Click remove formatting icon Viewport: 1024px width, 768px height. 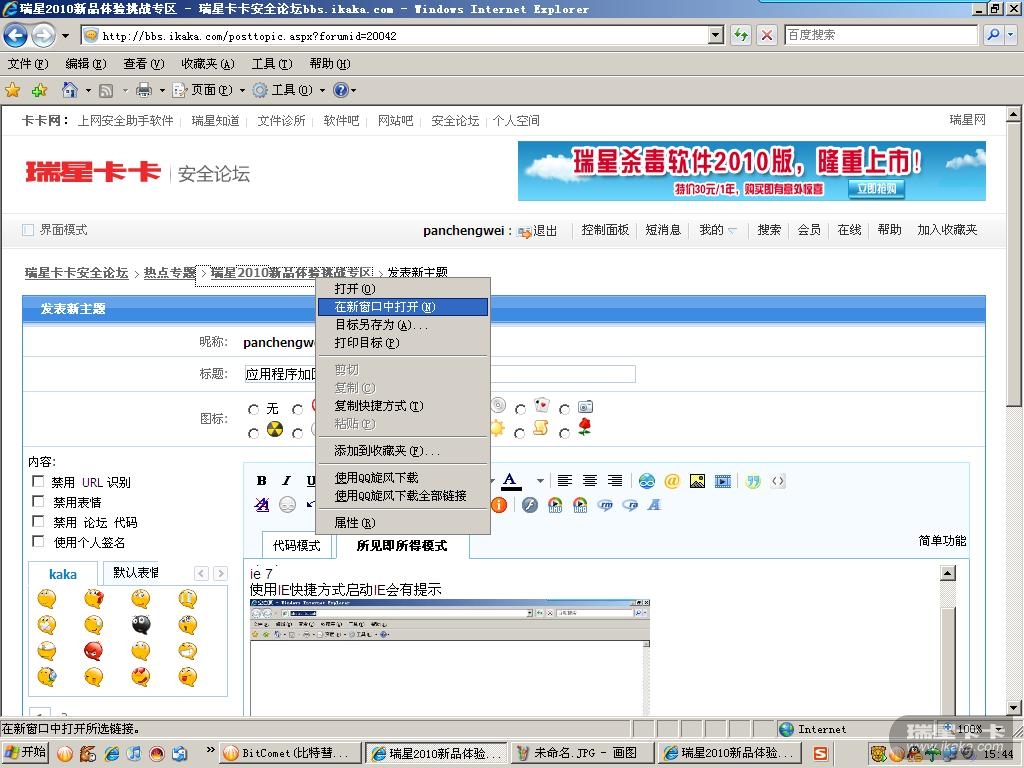point(262,505)
